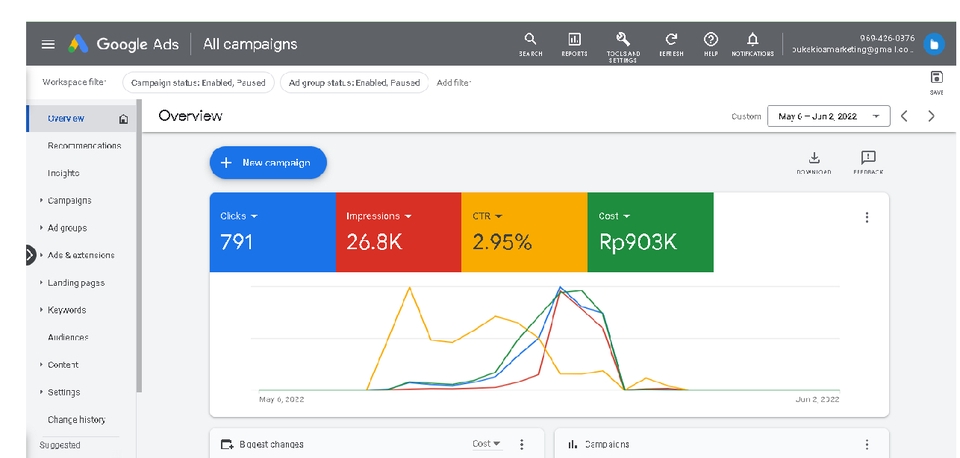960x458 pixels.
Task: Open scorecard three-dot options menu
Action: click(866, 217)
